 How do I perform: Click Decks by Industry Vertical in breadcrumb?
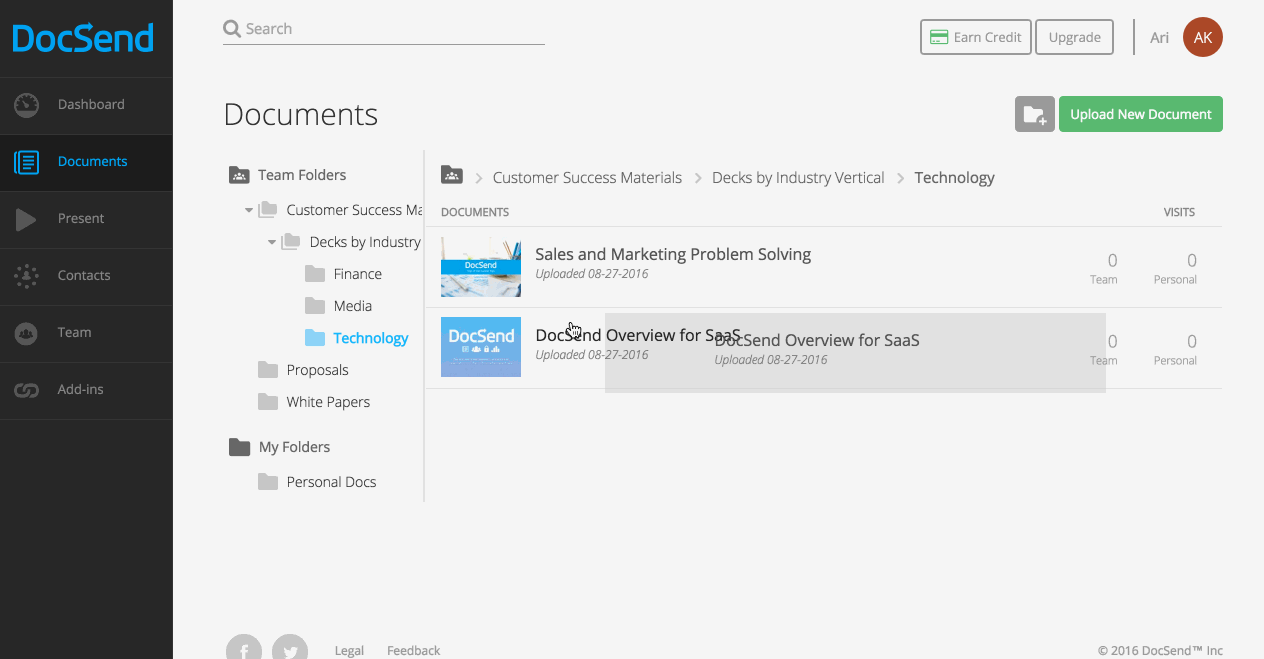[798, 177]
